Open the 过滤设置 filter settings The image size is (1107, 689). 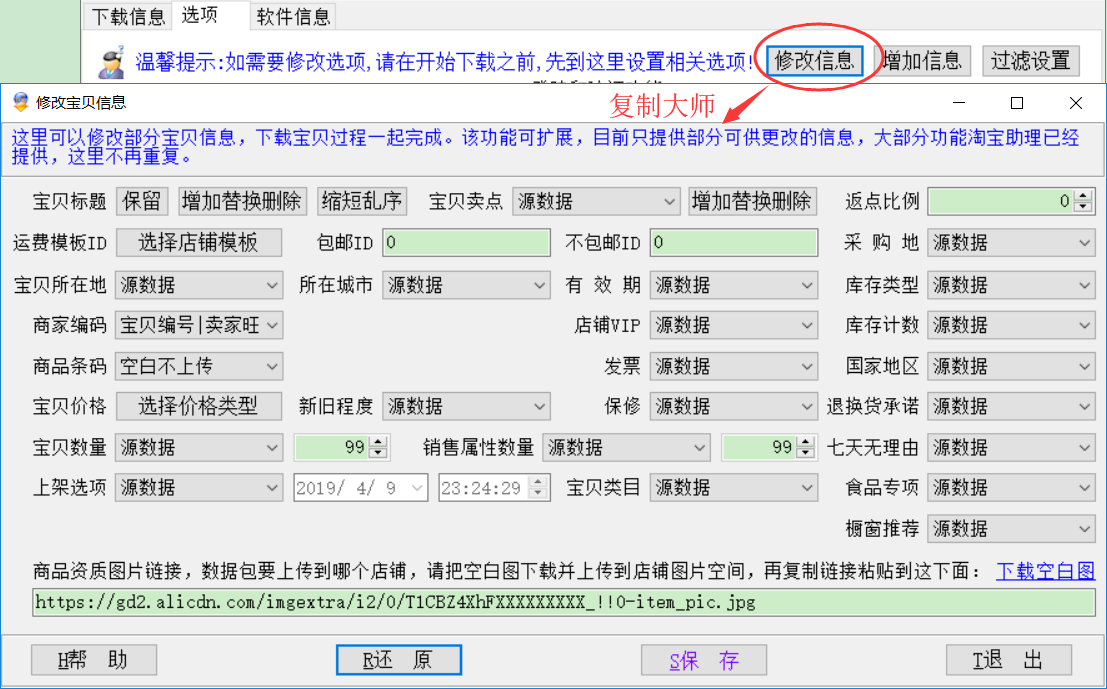[1030, 60]
